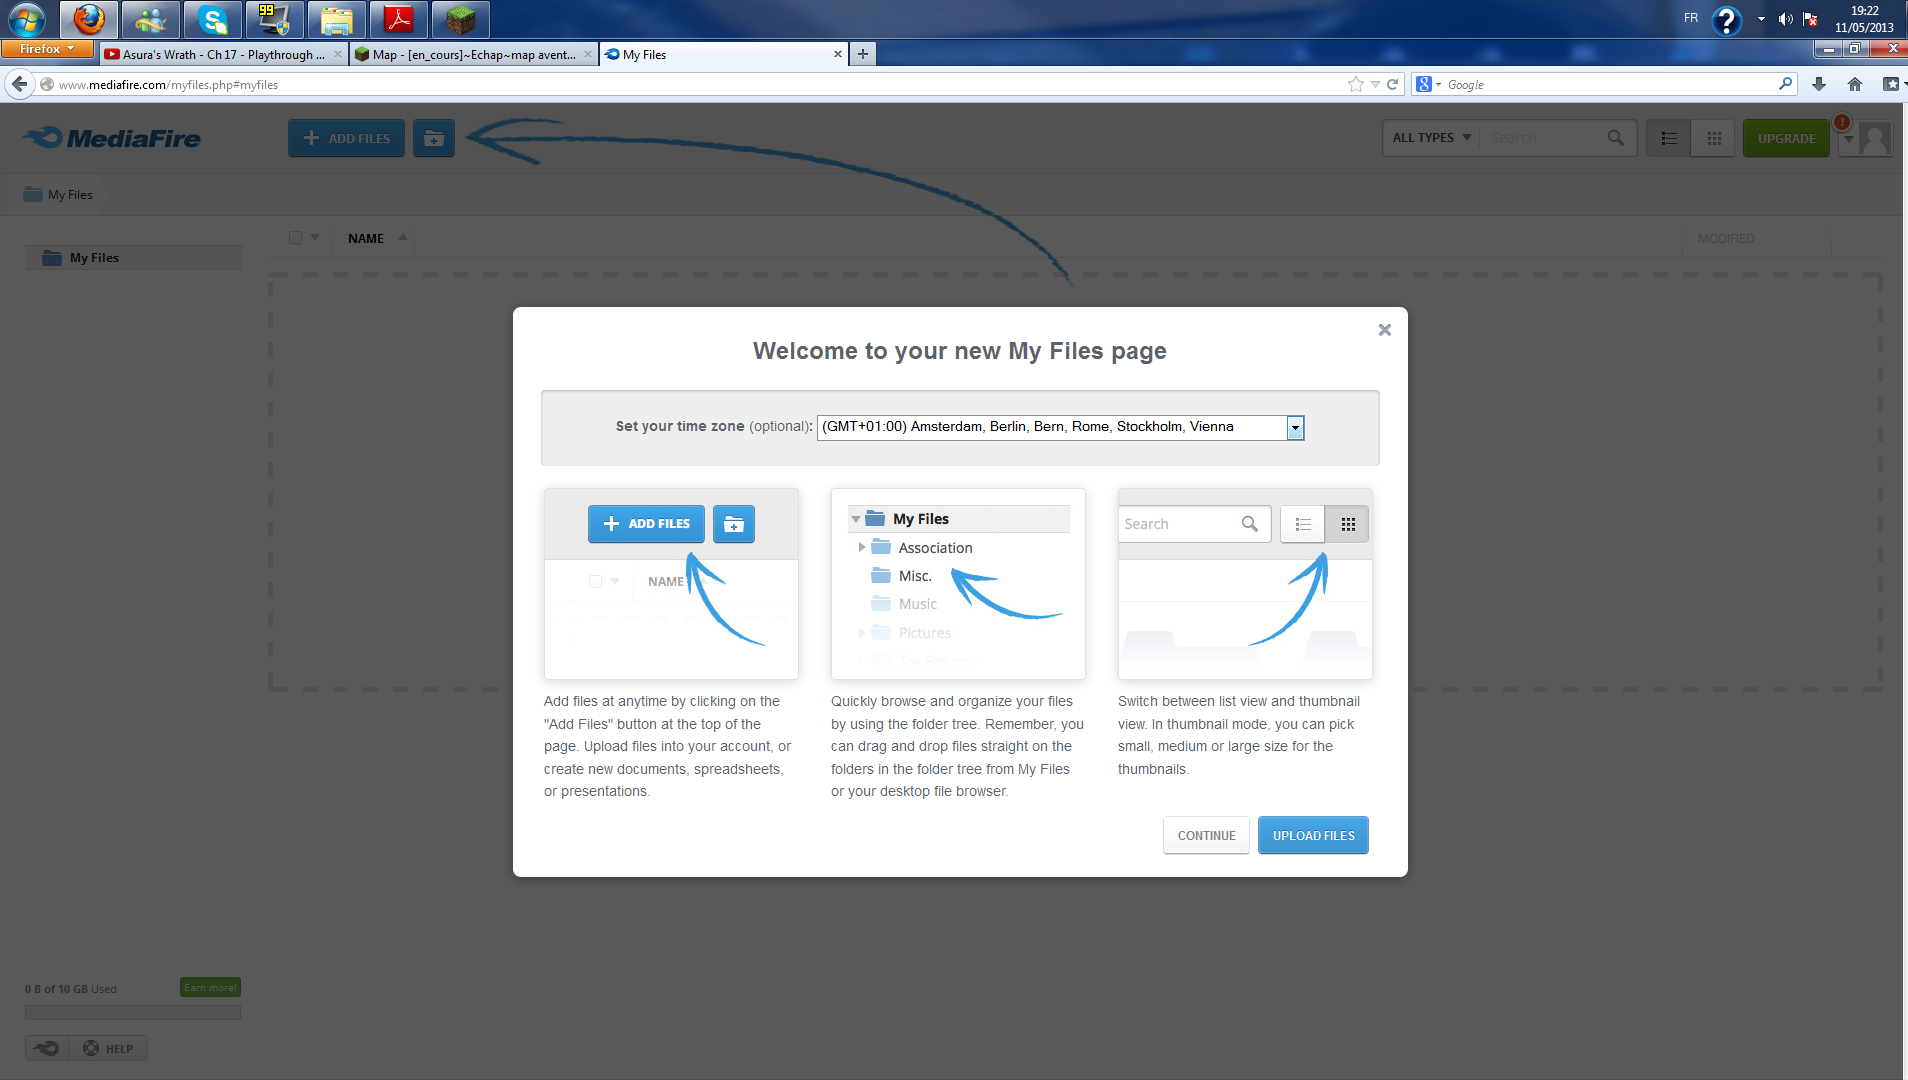
Task: Click the MediaFire logo
Action: pyautogui.click(x=112, y=138)
